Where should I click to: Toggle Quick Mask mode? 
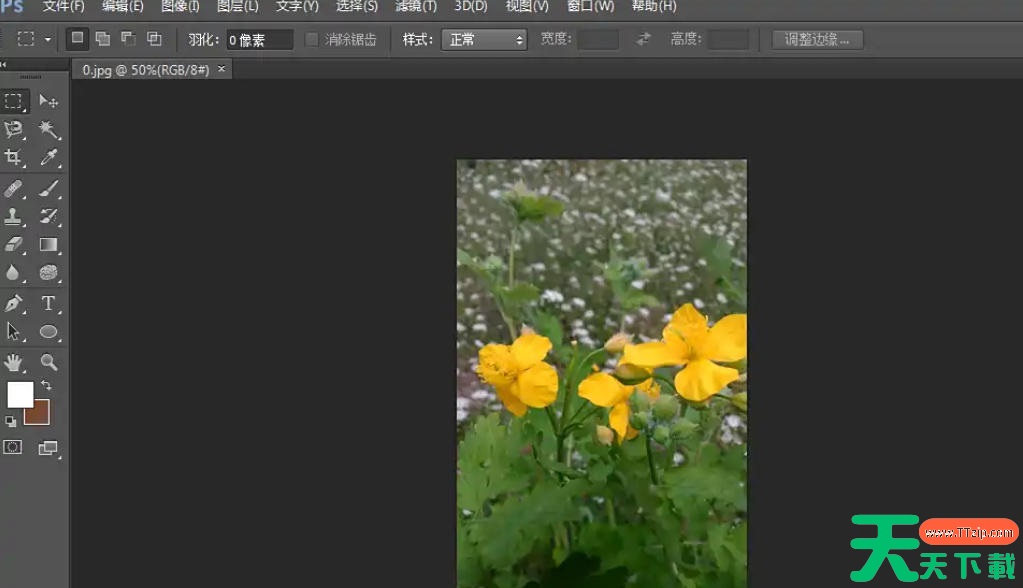[13, 448]
